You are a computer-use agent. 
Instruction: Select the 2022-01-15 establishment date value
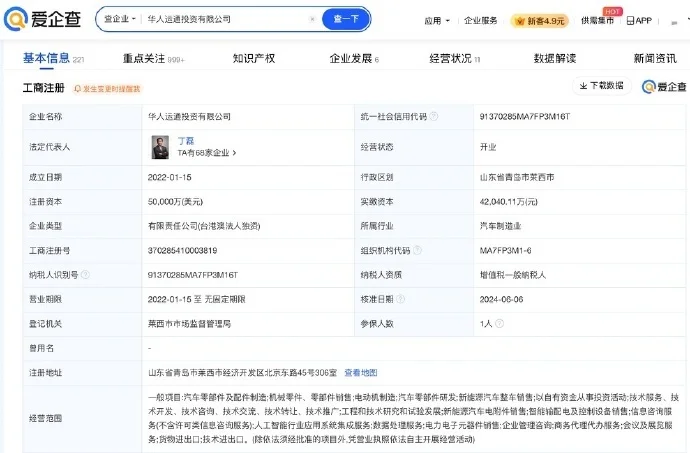tap(169, 177)
